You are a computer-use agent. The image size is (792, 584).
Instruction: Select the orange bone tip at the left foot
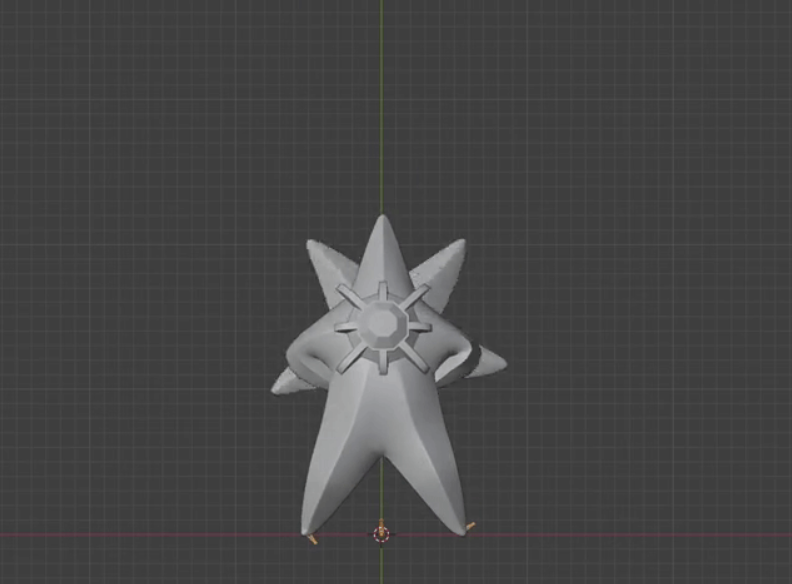[312, 539]
